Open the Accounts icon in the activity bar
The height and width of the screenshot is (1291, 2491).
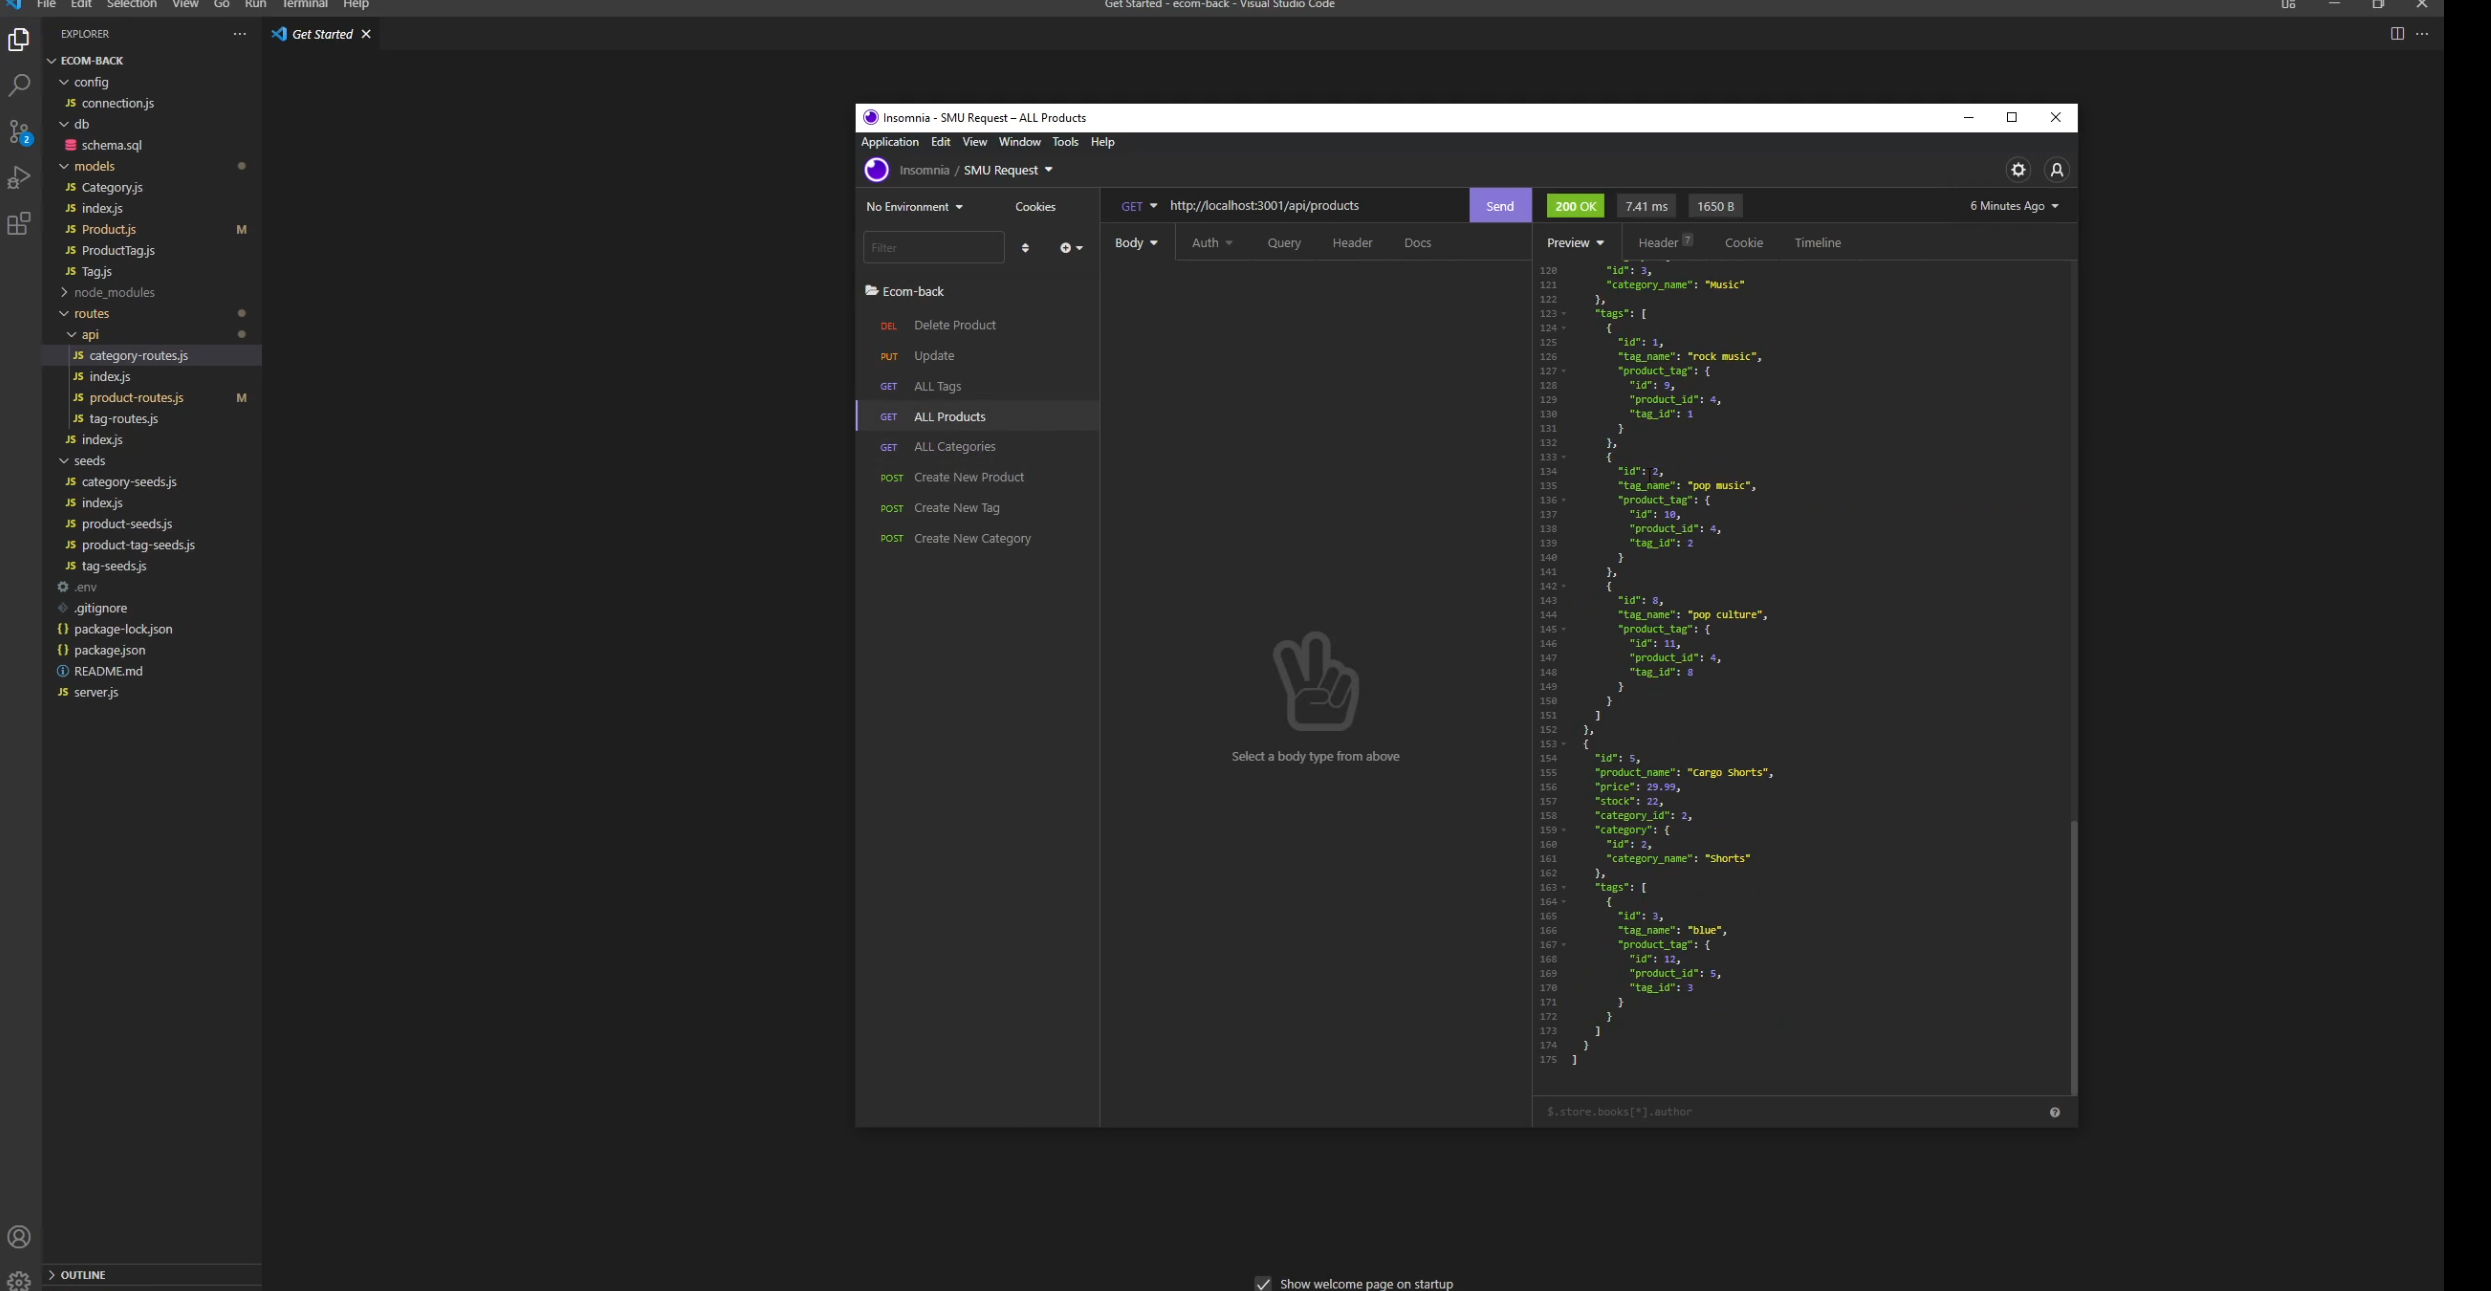(x=20, y=1236)
